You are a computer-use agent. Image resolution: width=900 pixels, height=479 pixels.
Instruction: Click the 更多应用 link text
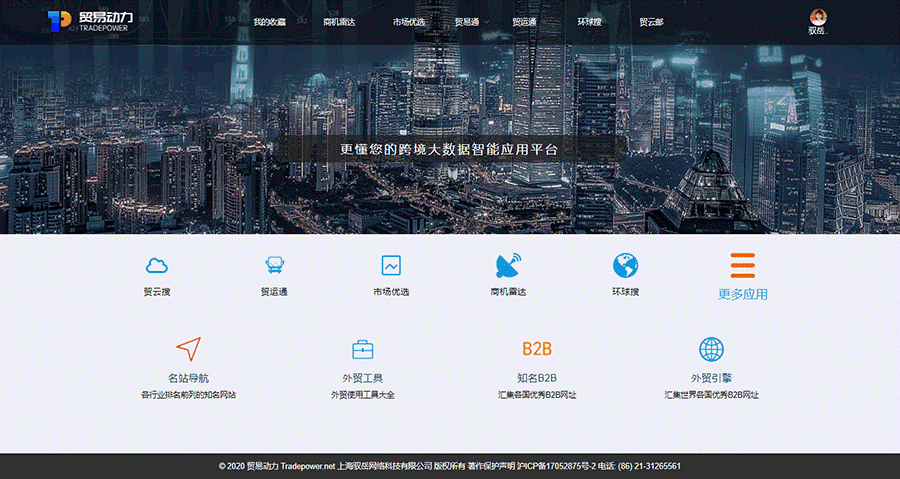(743, 294)
